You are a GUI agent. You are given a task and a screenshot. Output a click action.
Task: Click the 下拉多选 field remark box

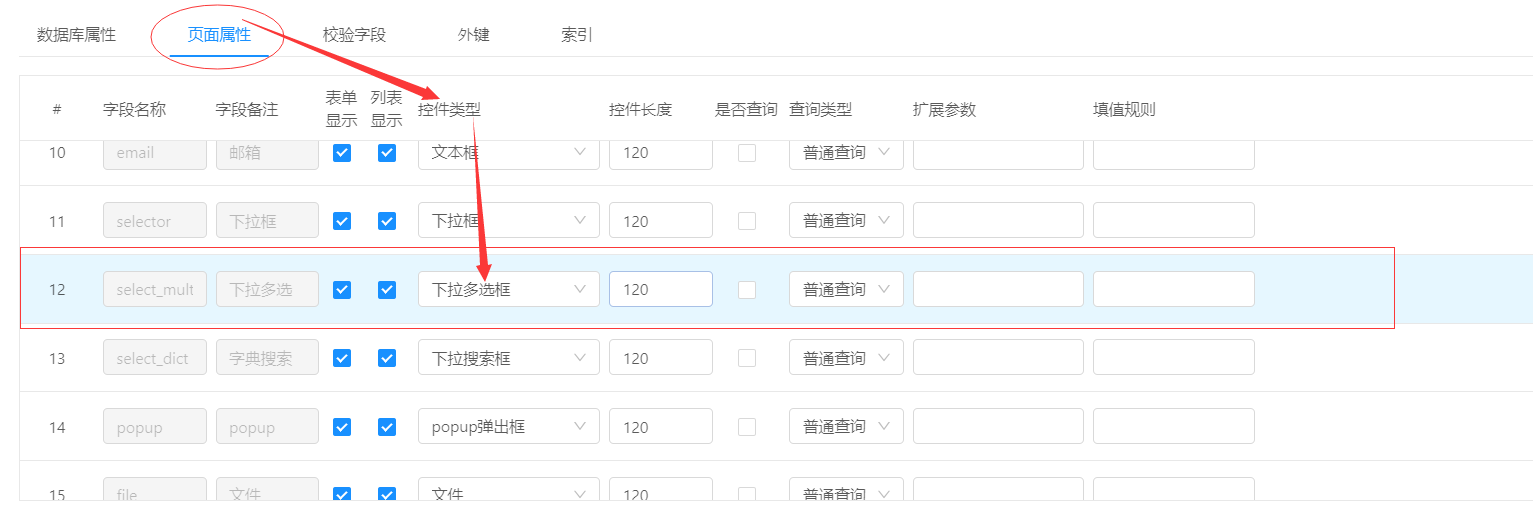pos(267,289)
